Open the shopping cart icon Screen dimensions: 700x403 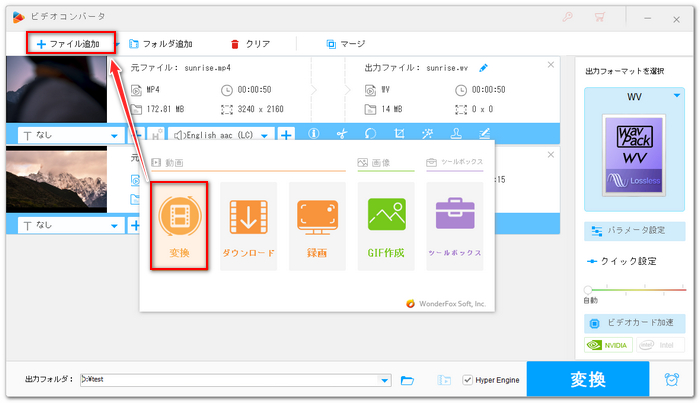click(x=599, y=17)
